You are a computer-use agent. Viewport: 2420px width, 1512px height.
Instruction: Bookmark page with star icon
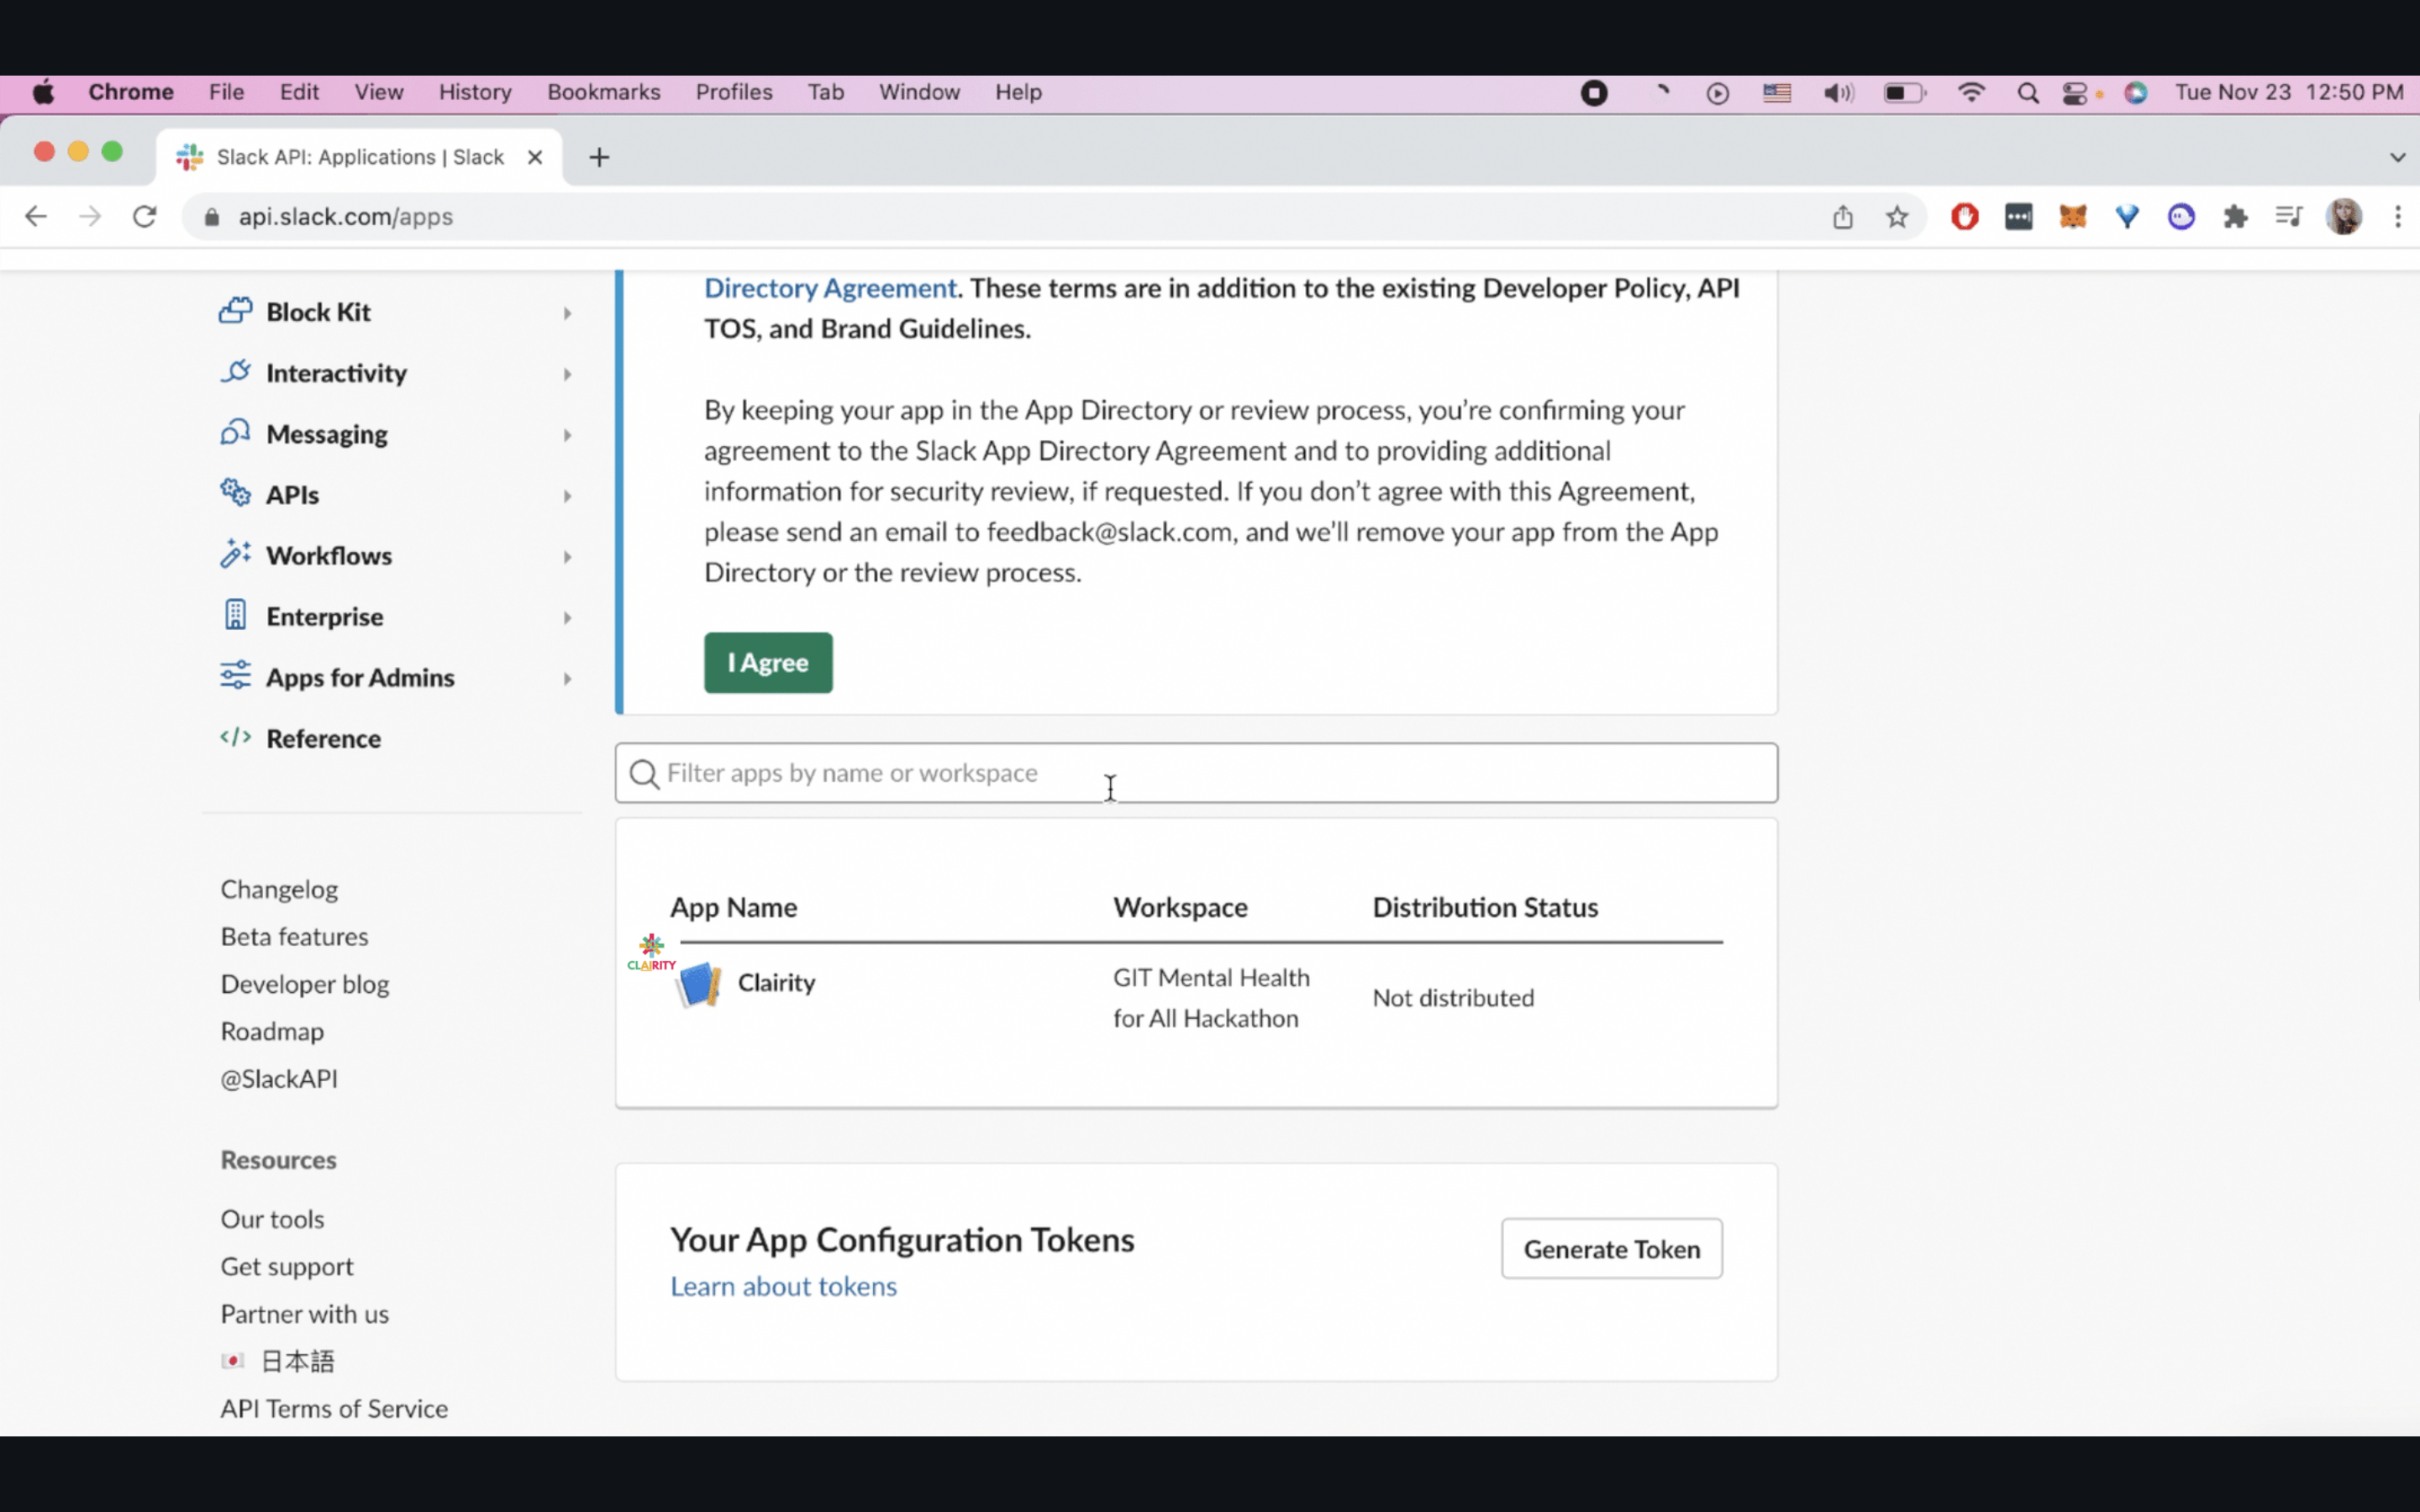1896,217
